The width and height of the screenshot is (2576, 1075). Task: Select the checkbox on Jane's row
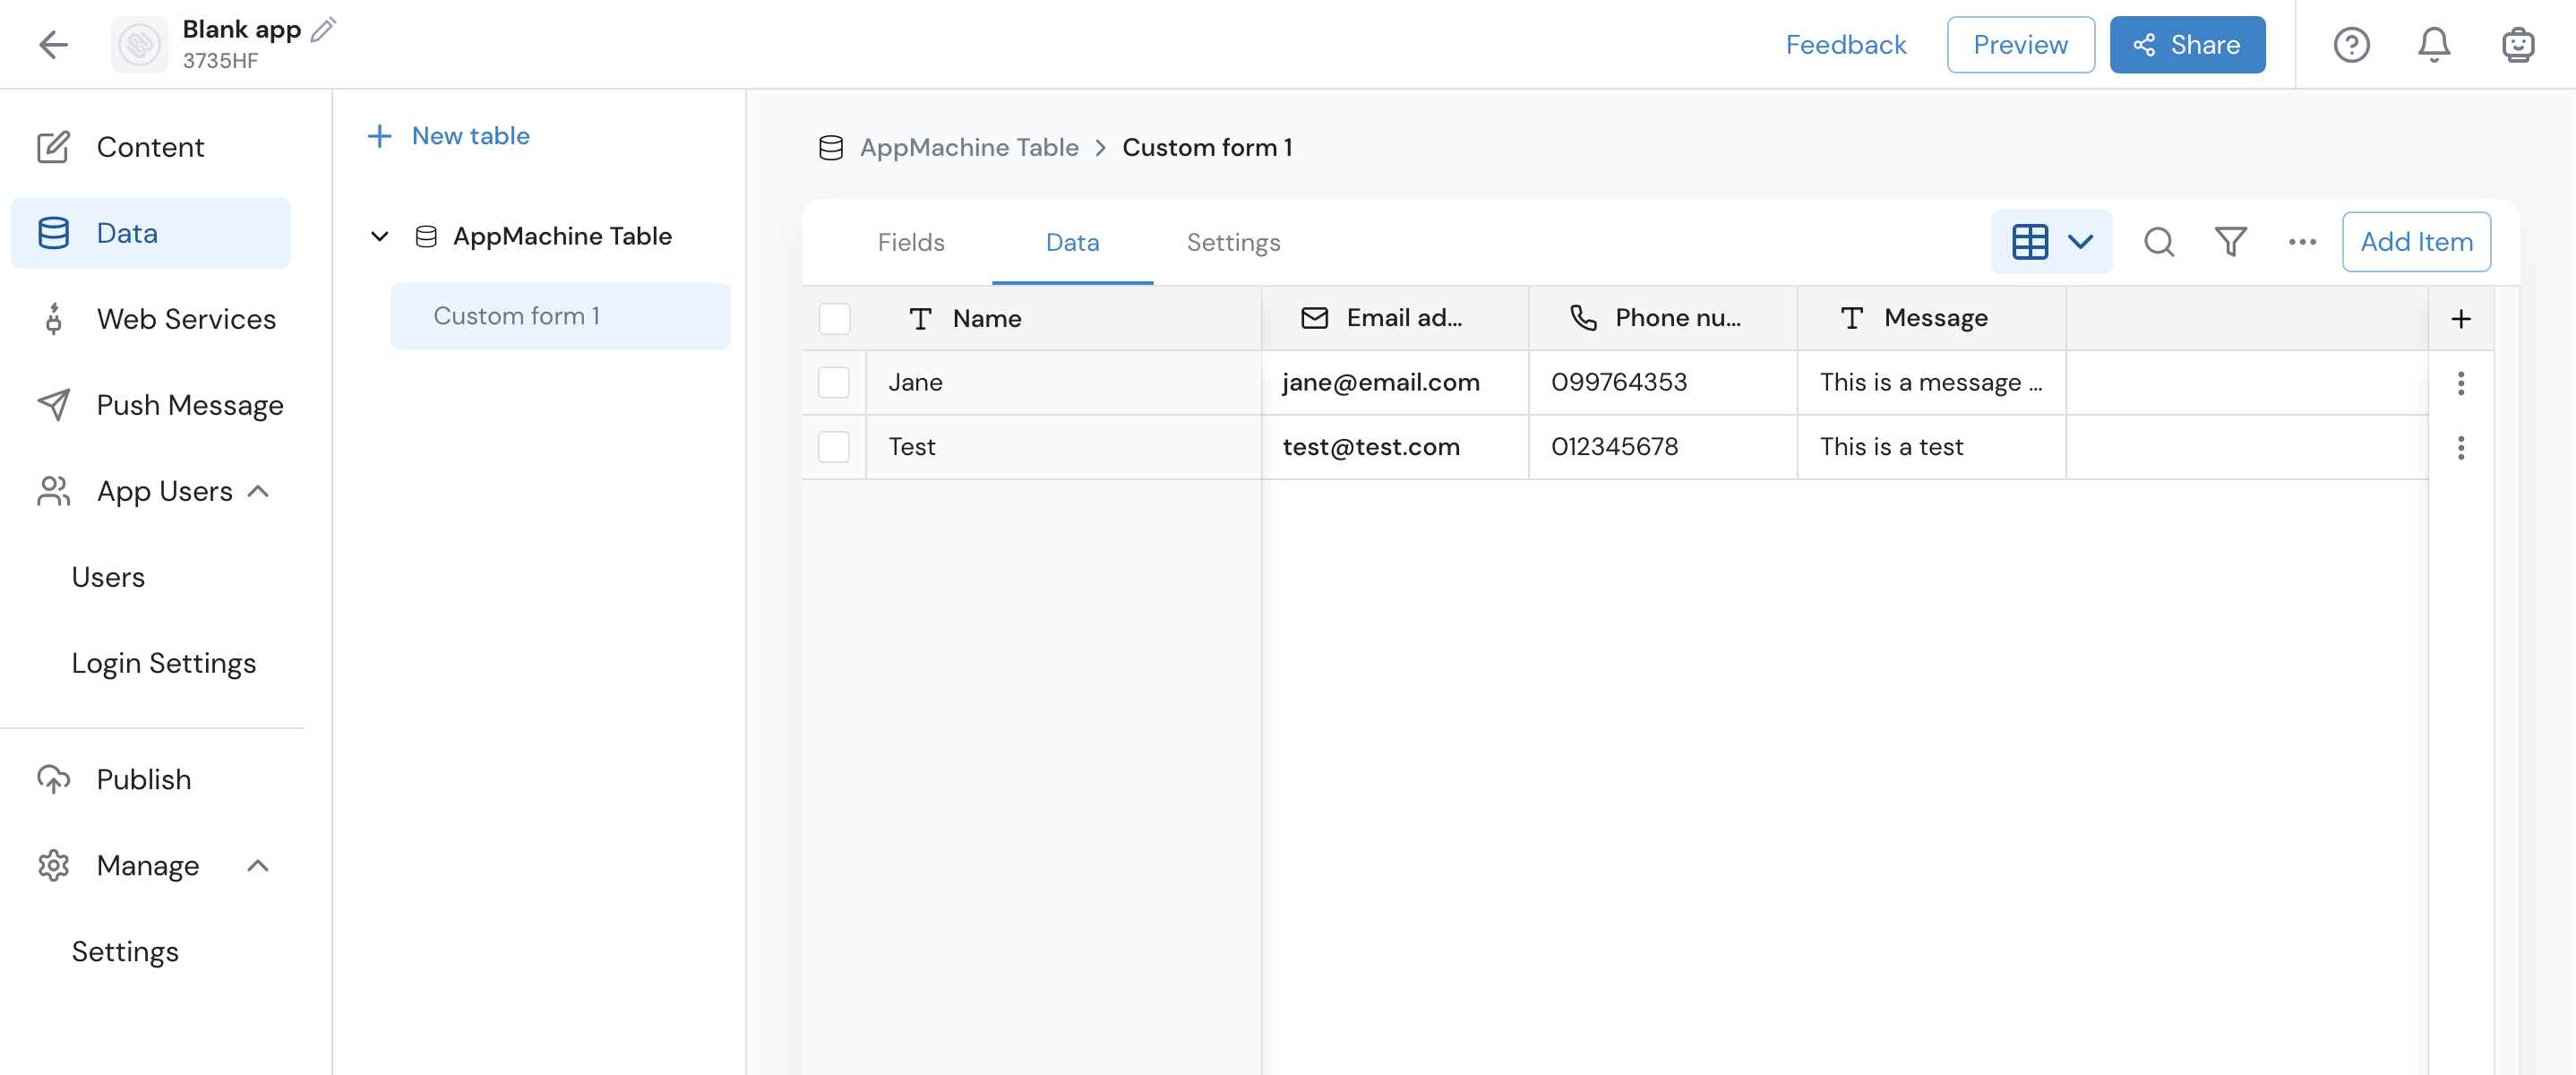pos(834,382)
